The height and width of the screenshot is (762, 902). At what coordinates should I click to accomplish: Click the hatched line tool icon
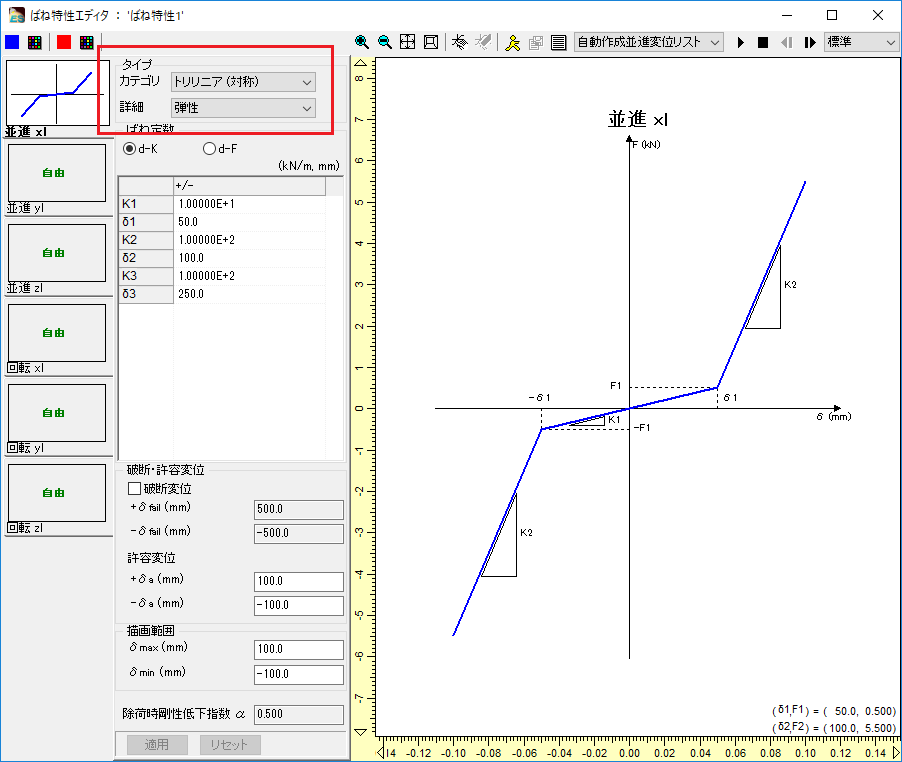point(460,42)
